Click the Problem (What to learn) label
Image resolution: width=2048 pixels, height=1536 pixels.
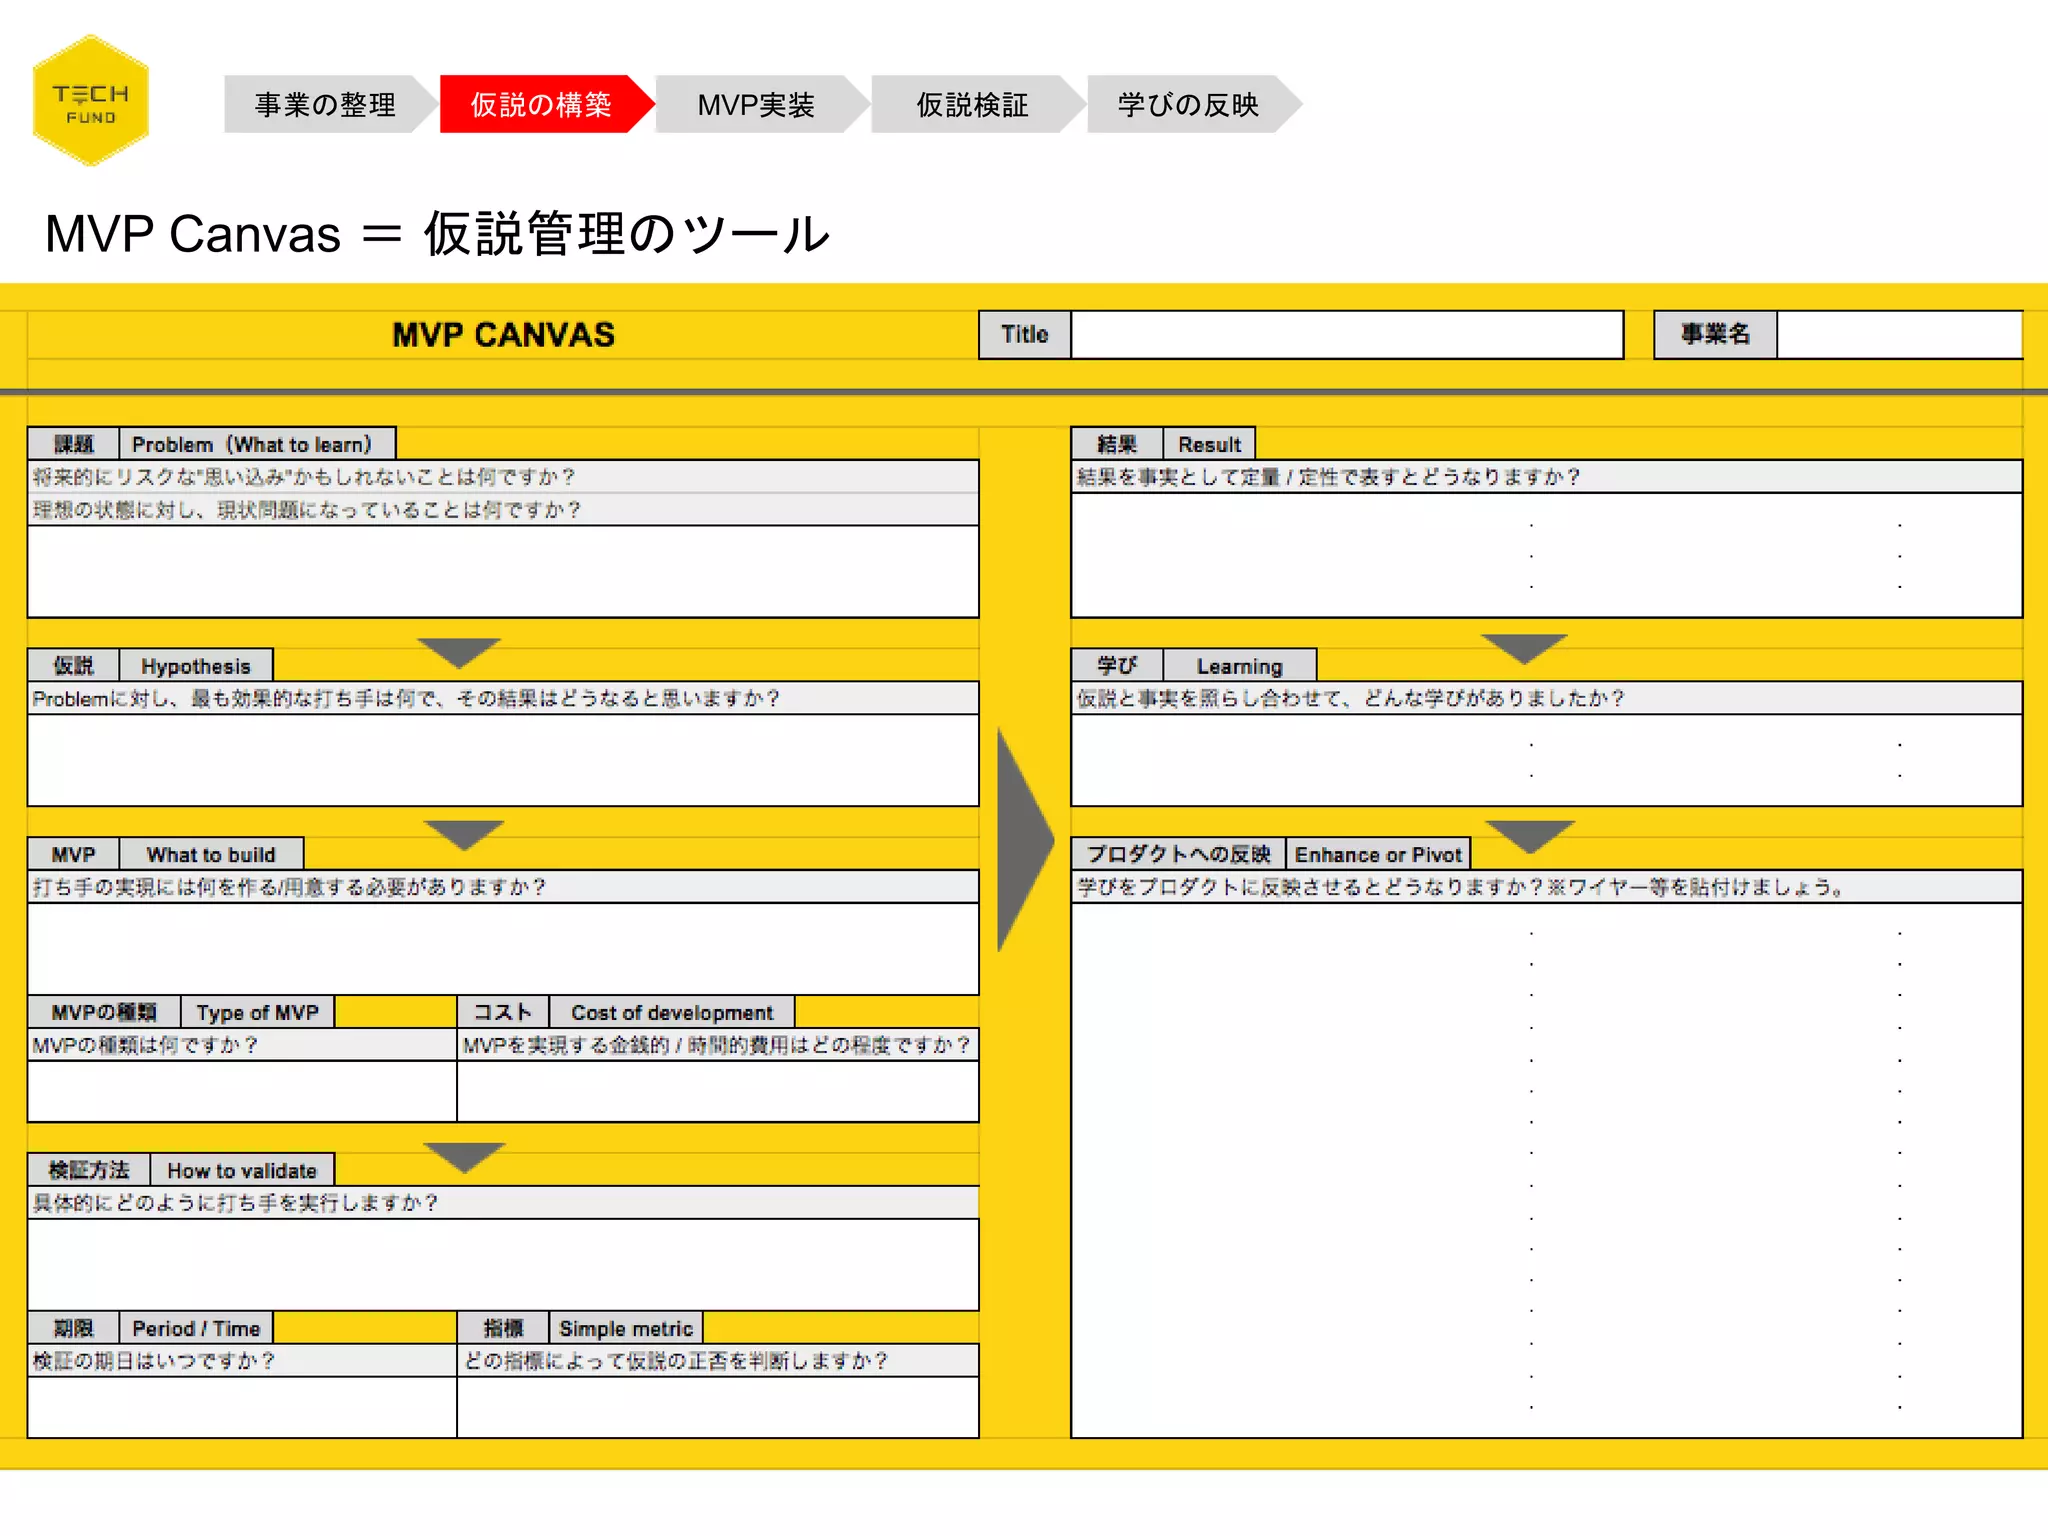pyautogui.click(x=257, y=444)
